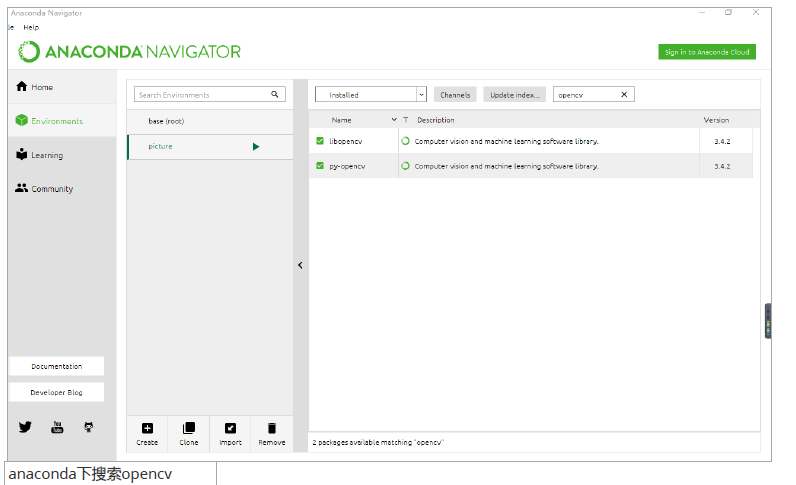Open the Help menu
This screenshot has width=796, height=485.
pyautogui.click(x=31, y=27)
